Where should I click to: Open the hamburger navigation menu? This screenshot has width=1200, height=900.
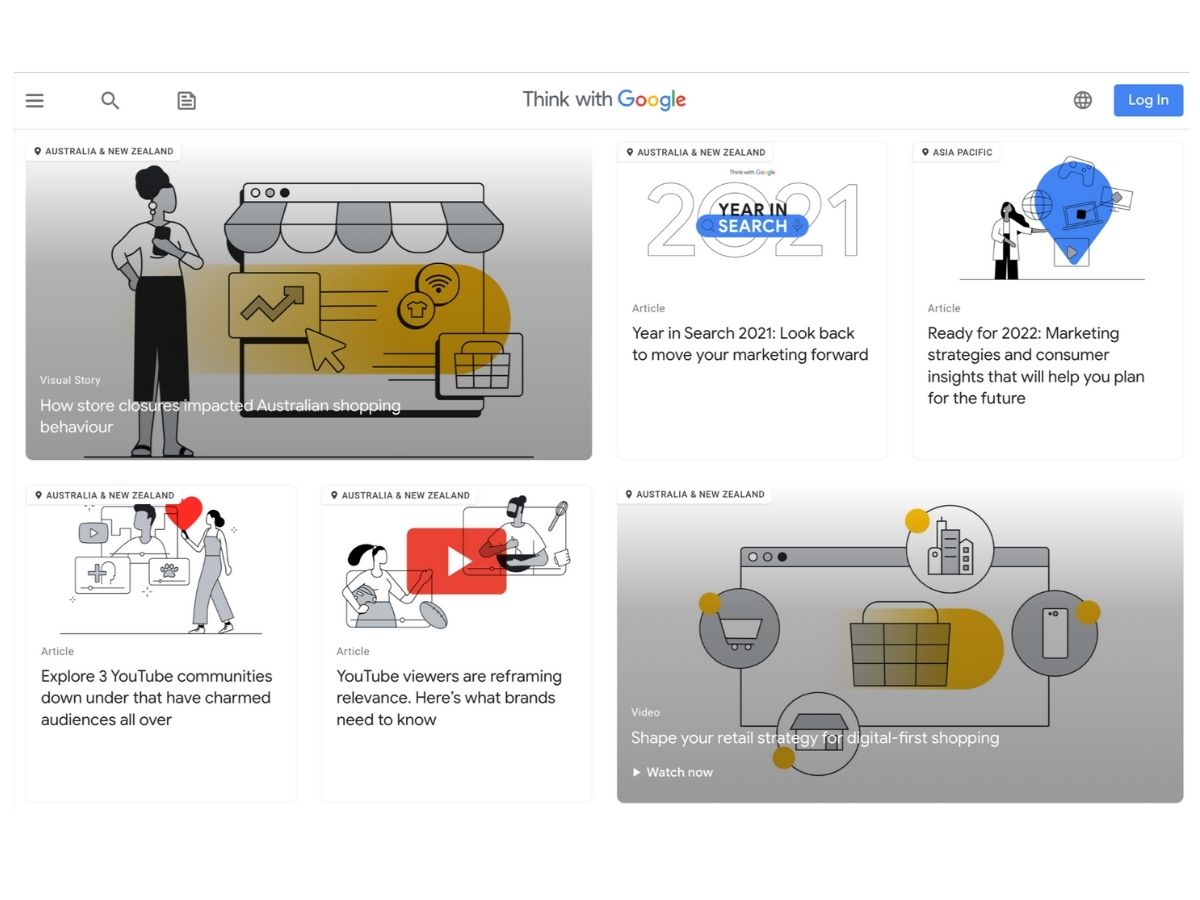point(35,100)
